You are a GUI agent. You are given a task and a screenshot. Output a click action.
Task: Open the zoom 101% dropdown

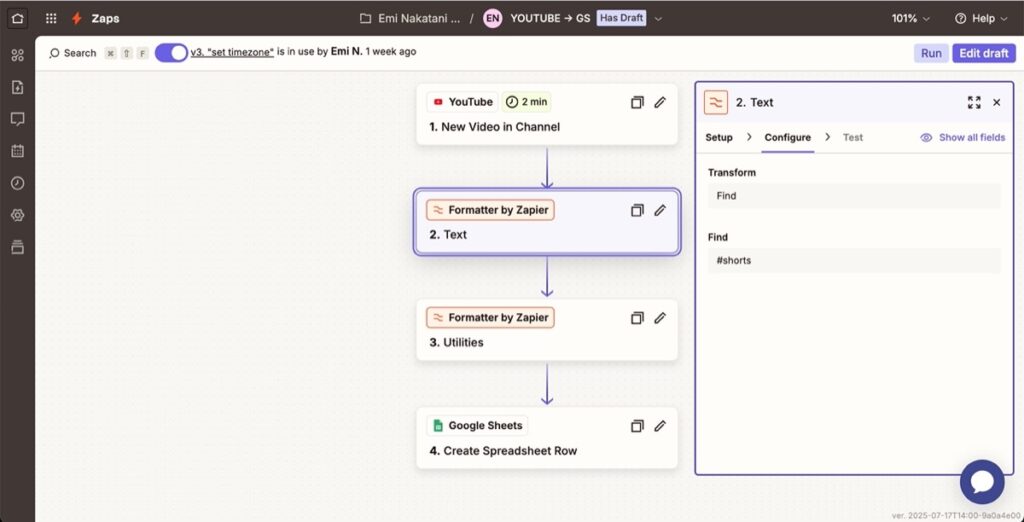911,18
